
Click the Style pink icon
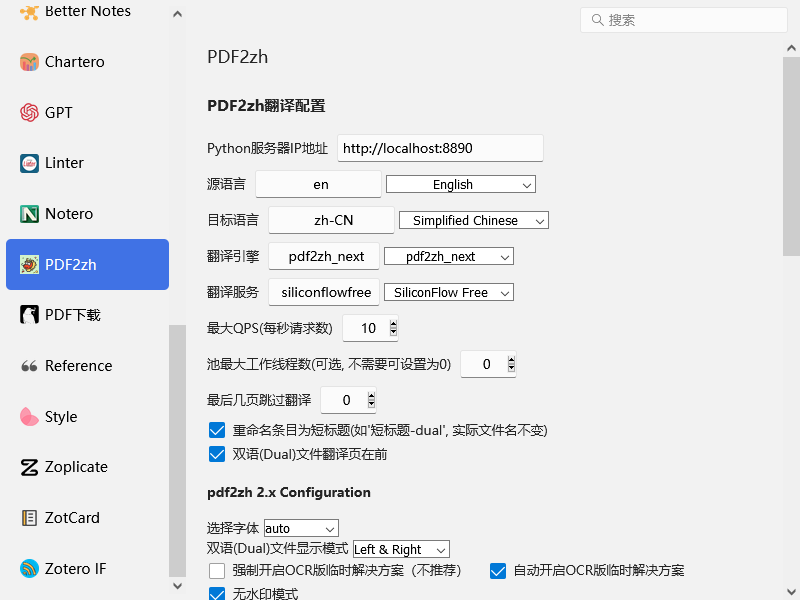(x=29, y=416)
